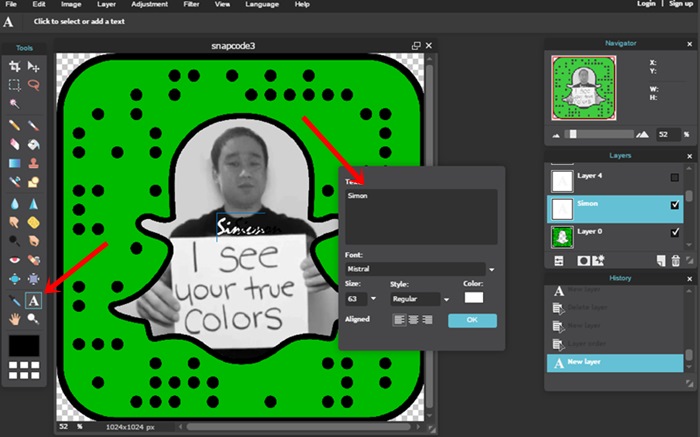Viewport: 700px width, 437px height.
Task: Open the Language menu
Action: pos(262,4)
